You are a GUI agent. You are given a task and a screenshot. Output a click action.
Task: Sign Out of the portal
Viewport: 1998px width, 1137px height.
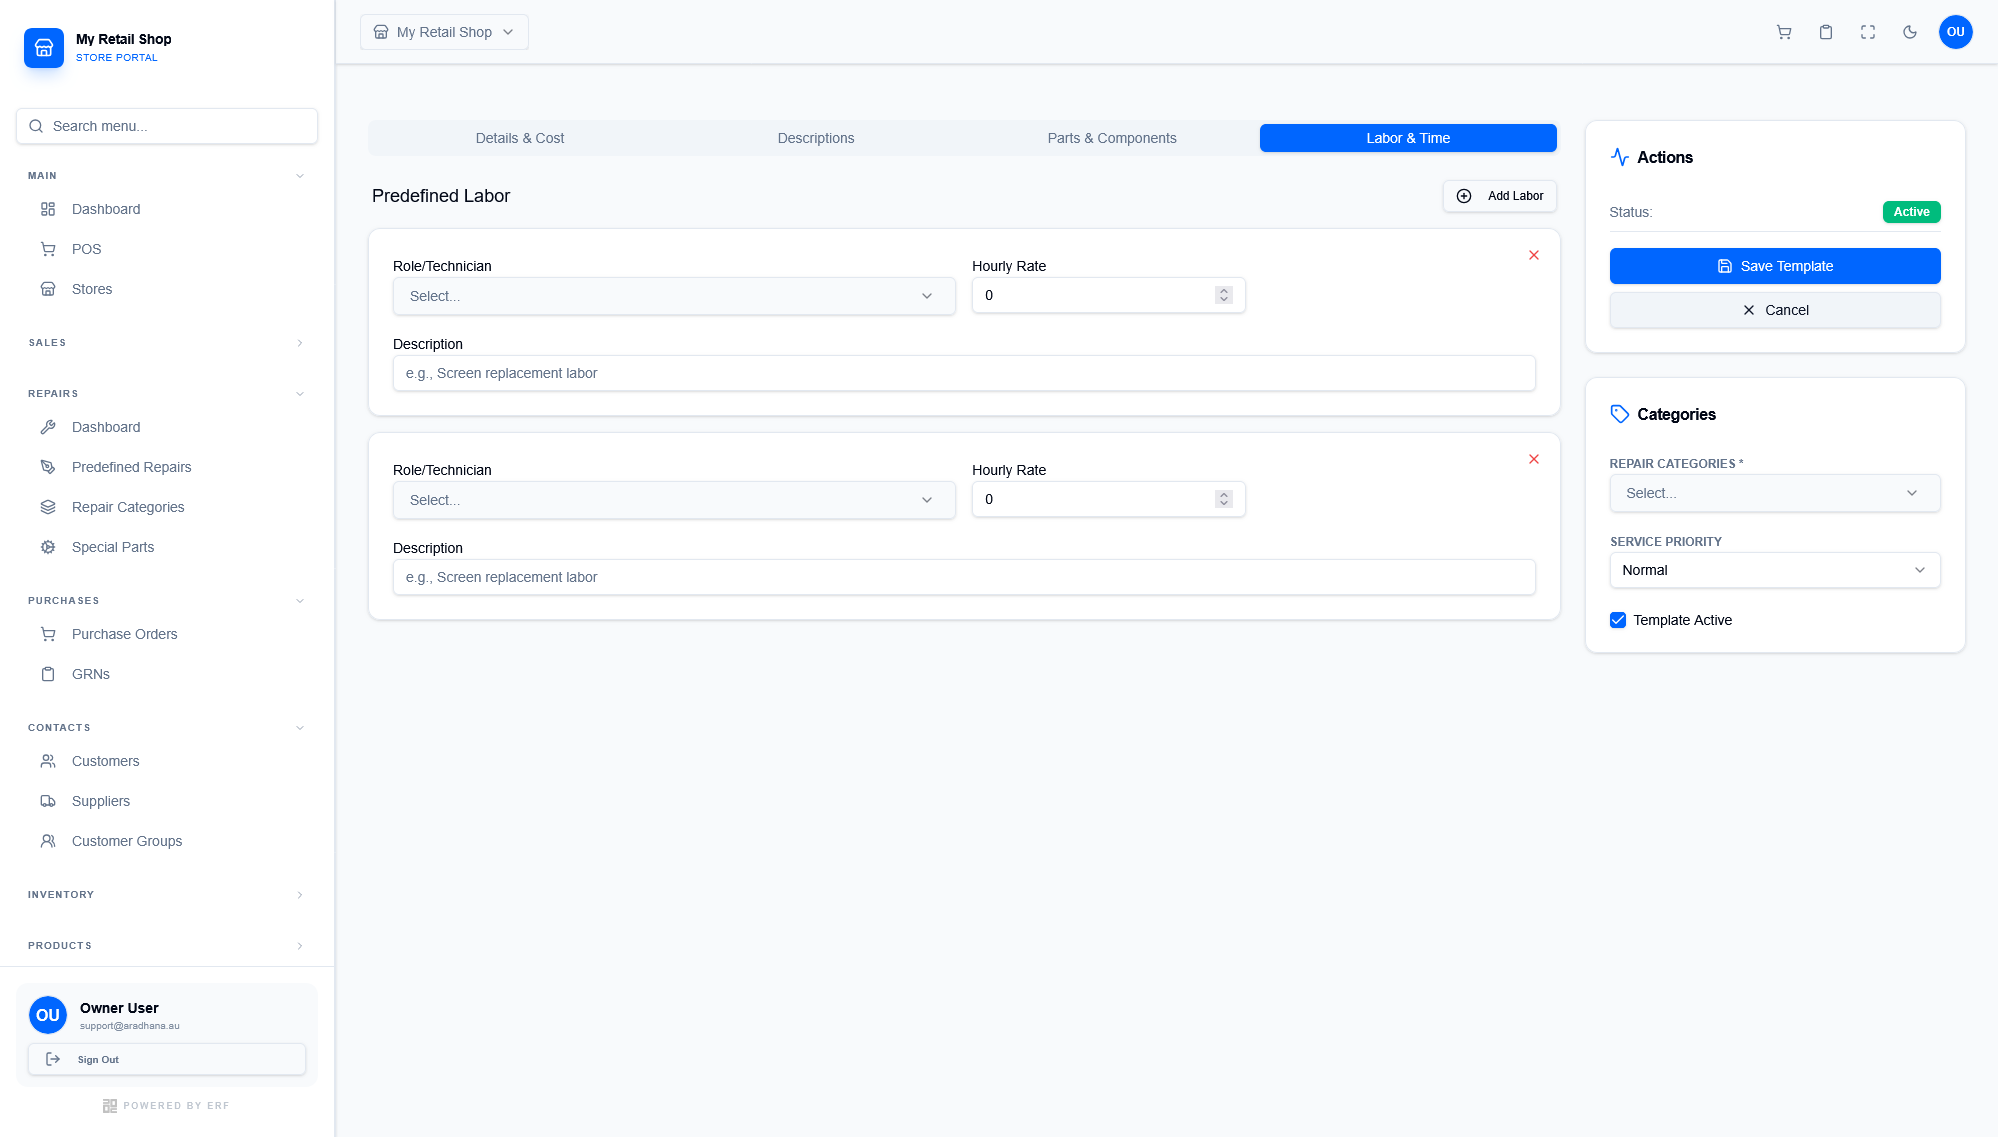167,1060
